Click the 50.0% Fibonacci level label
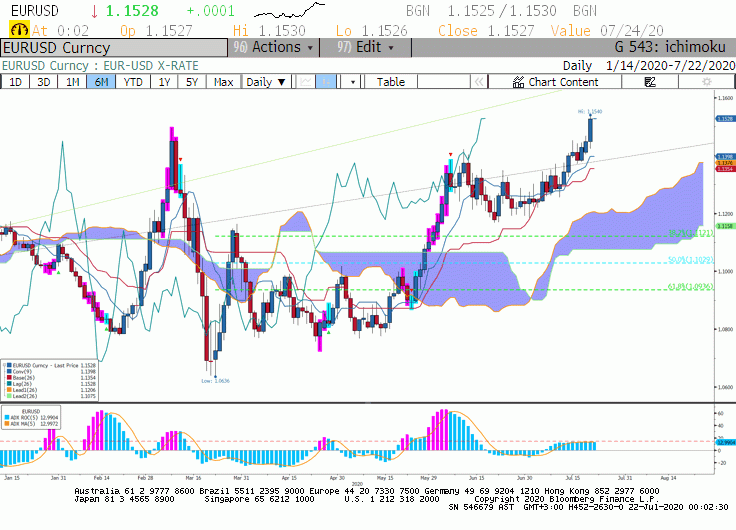The image size is (736, 530). tap(691, 260)
